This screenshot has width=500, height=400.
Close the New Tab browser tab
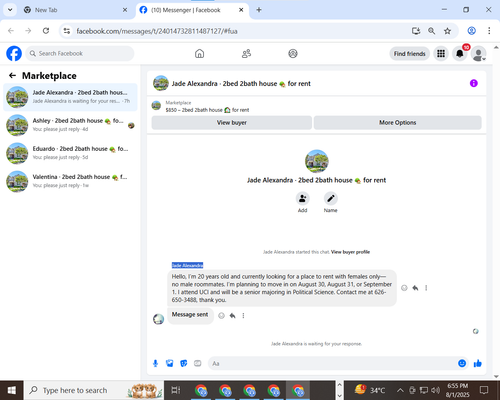(x=125, y=10)
